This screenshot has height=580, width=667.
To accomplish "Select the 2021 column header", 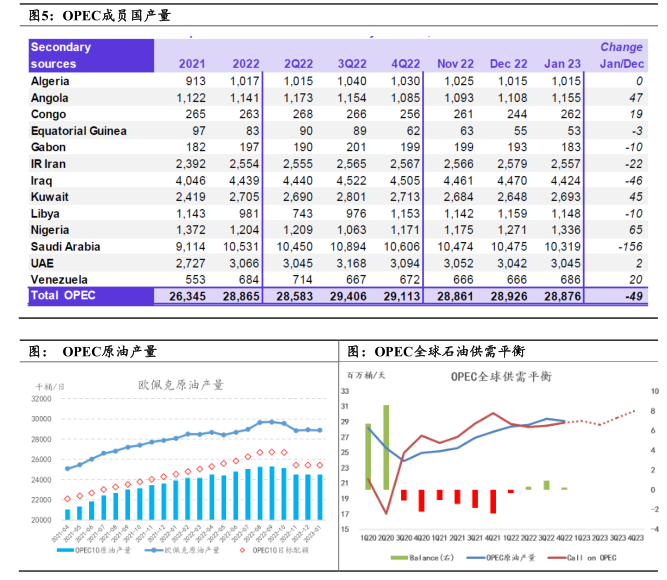I will tap(192, 64).
